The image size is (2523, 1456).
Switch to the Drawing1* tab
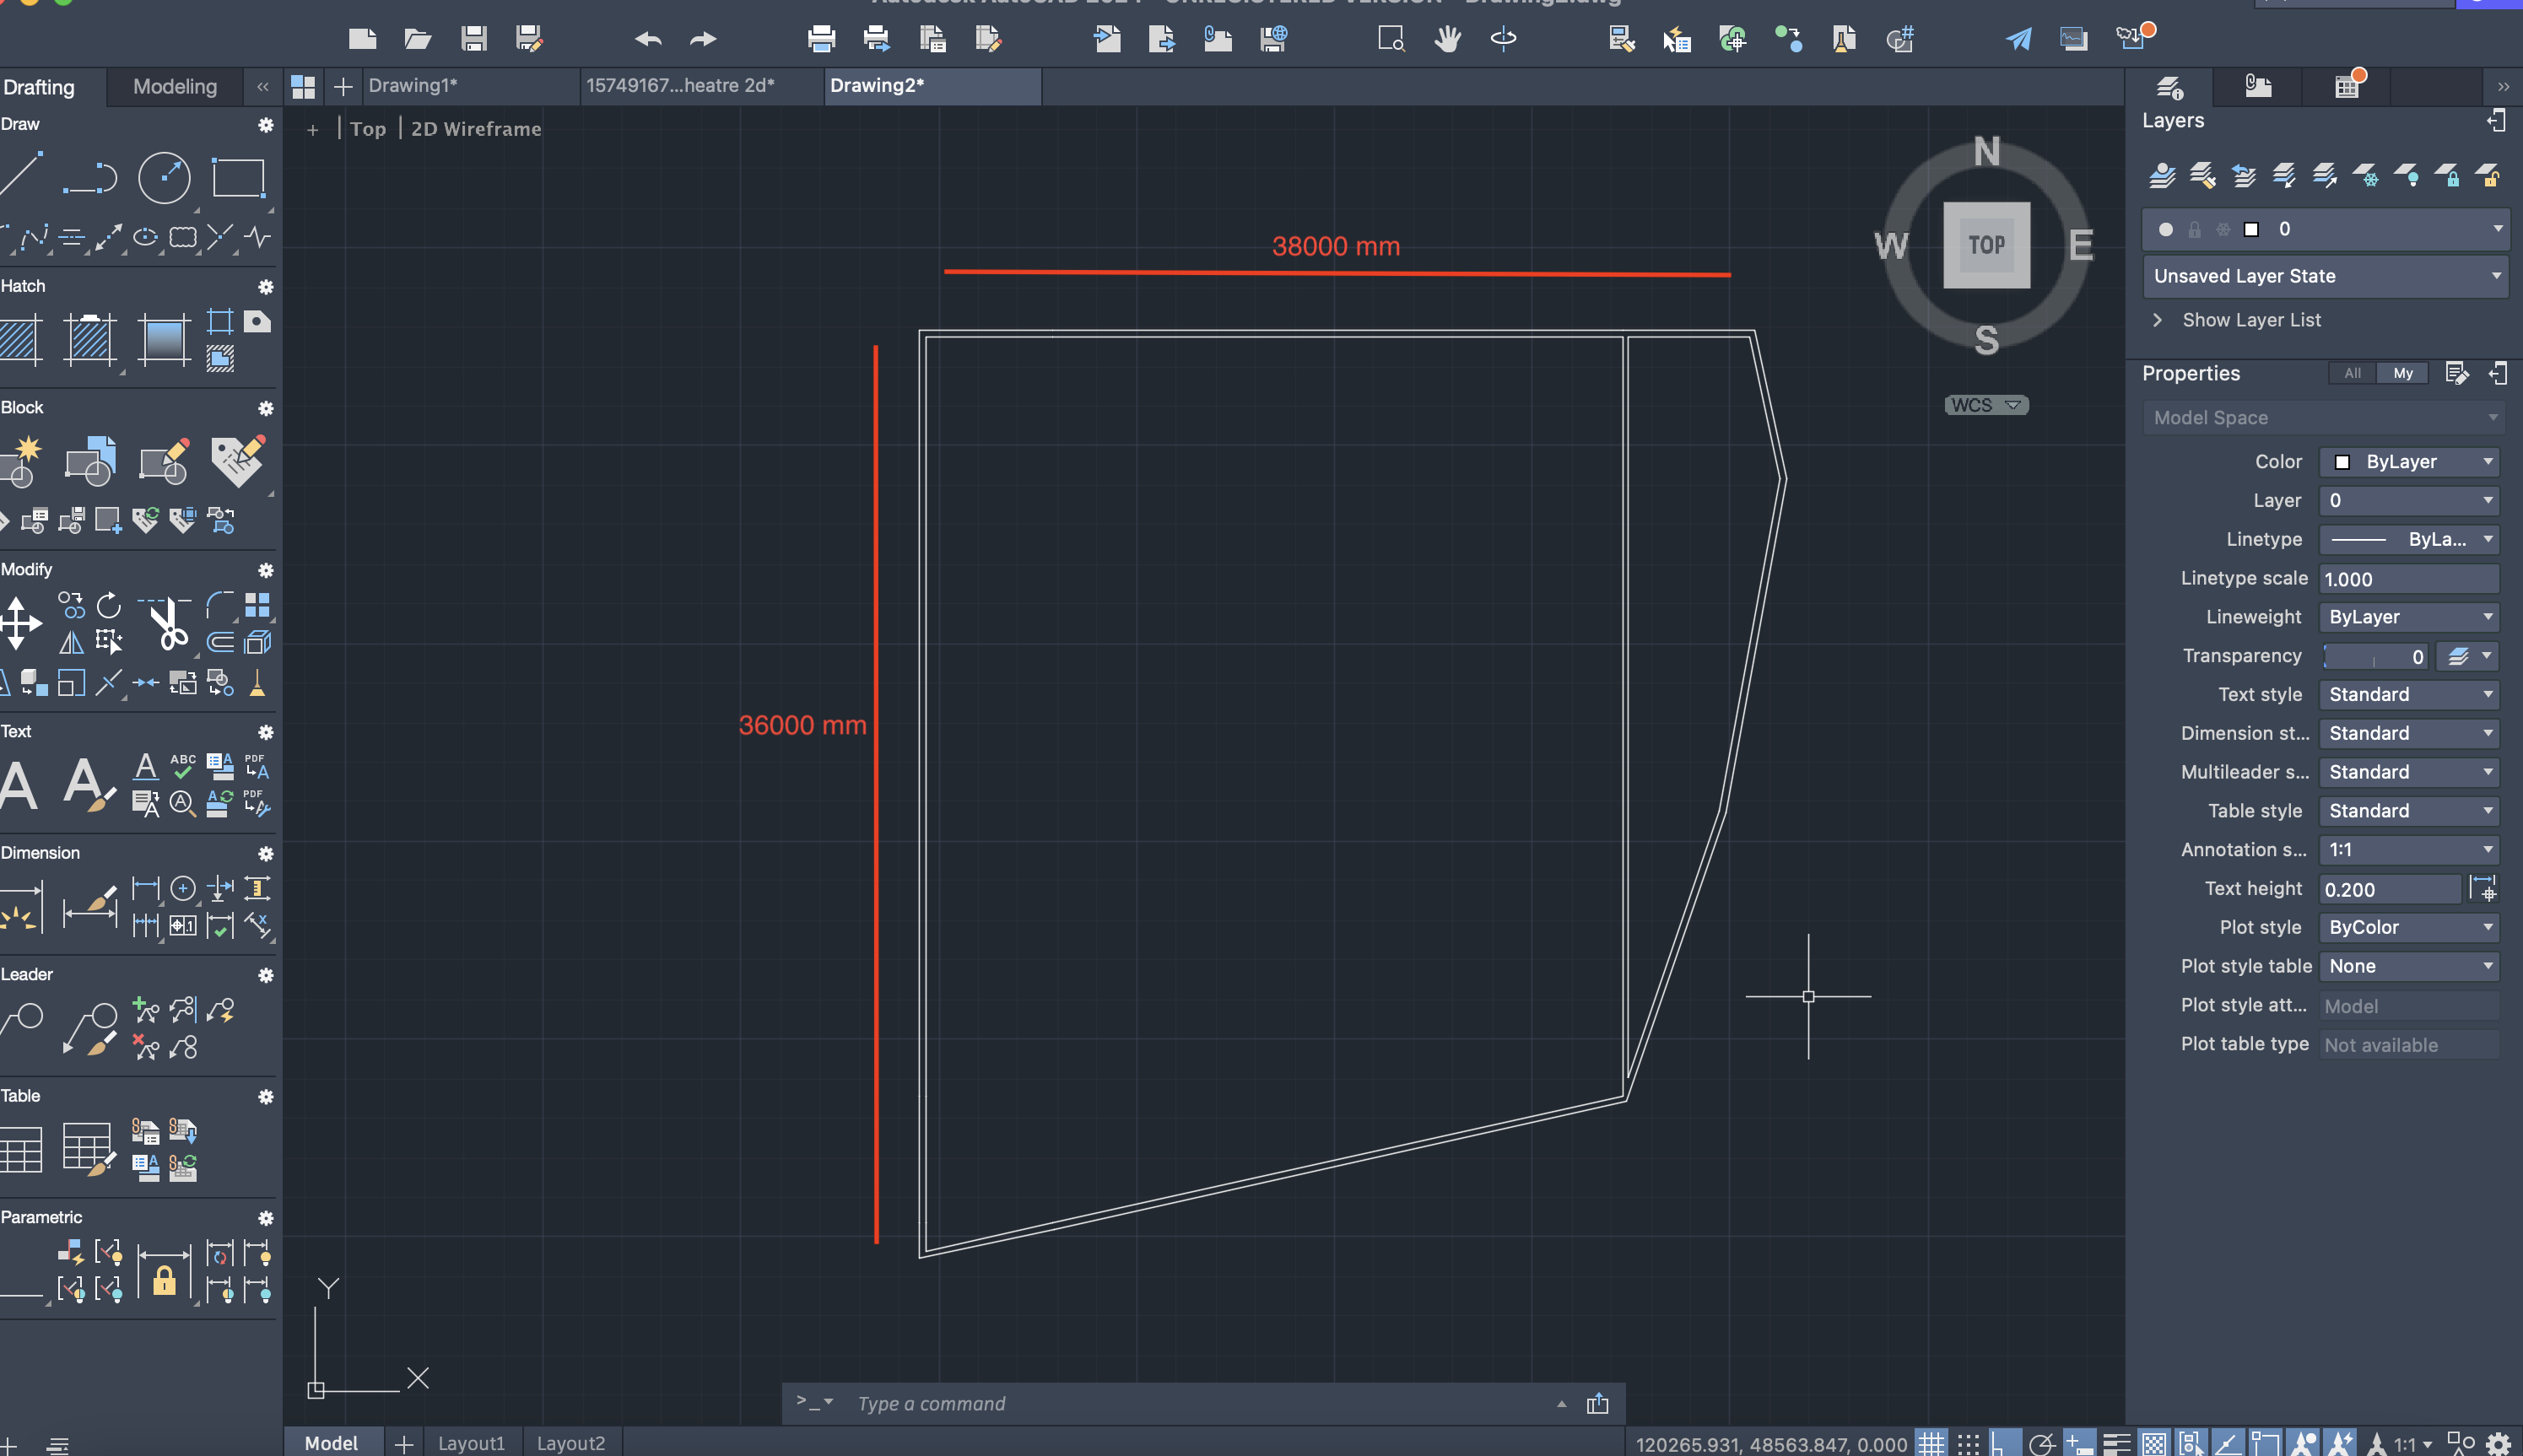(412, 86)
